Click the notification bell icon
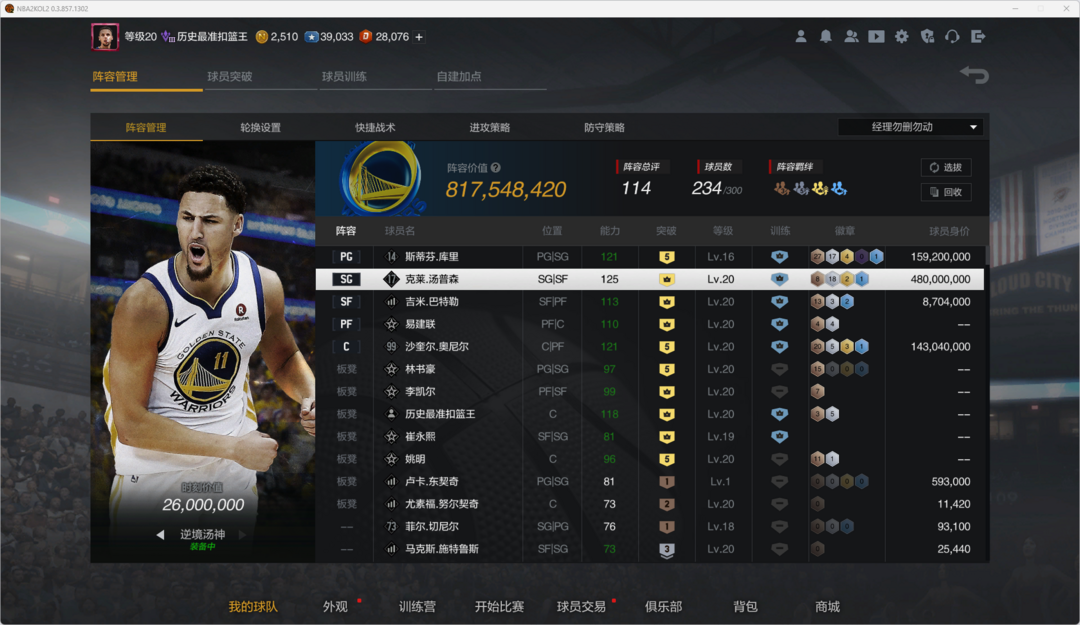1080x625 pixels. tap(826, 36)
